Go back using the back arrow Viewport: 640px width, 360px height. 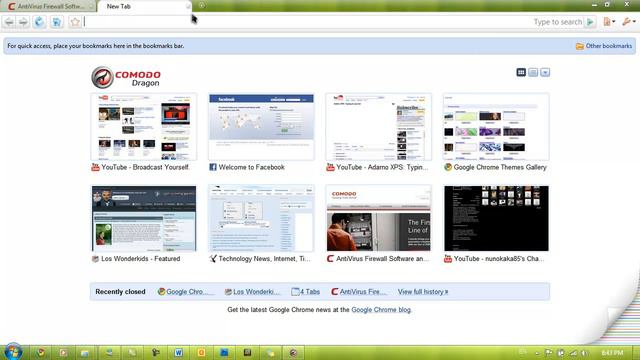tap(9, 22)
